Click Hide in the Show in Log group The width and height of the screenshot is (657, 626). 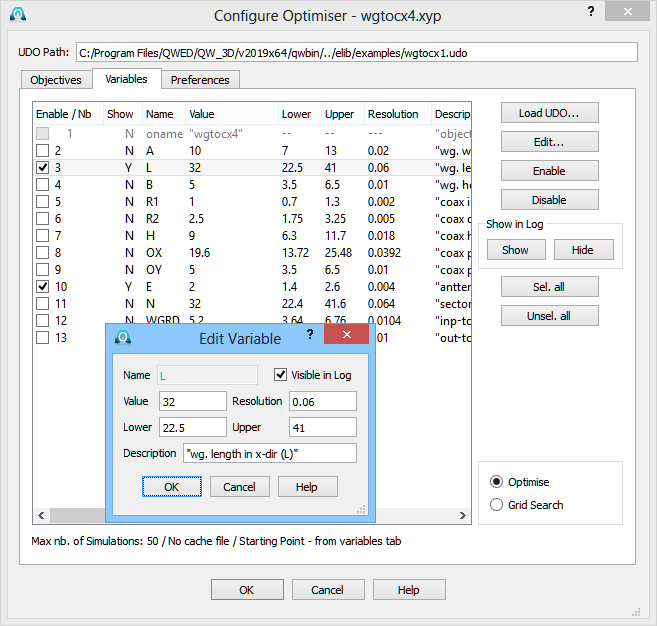tap(583, 250)
